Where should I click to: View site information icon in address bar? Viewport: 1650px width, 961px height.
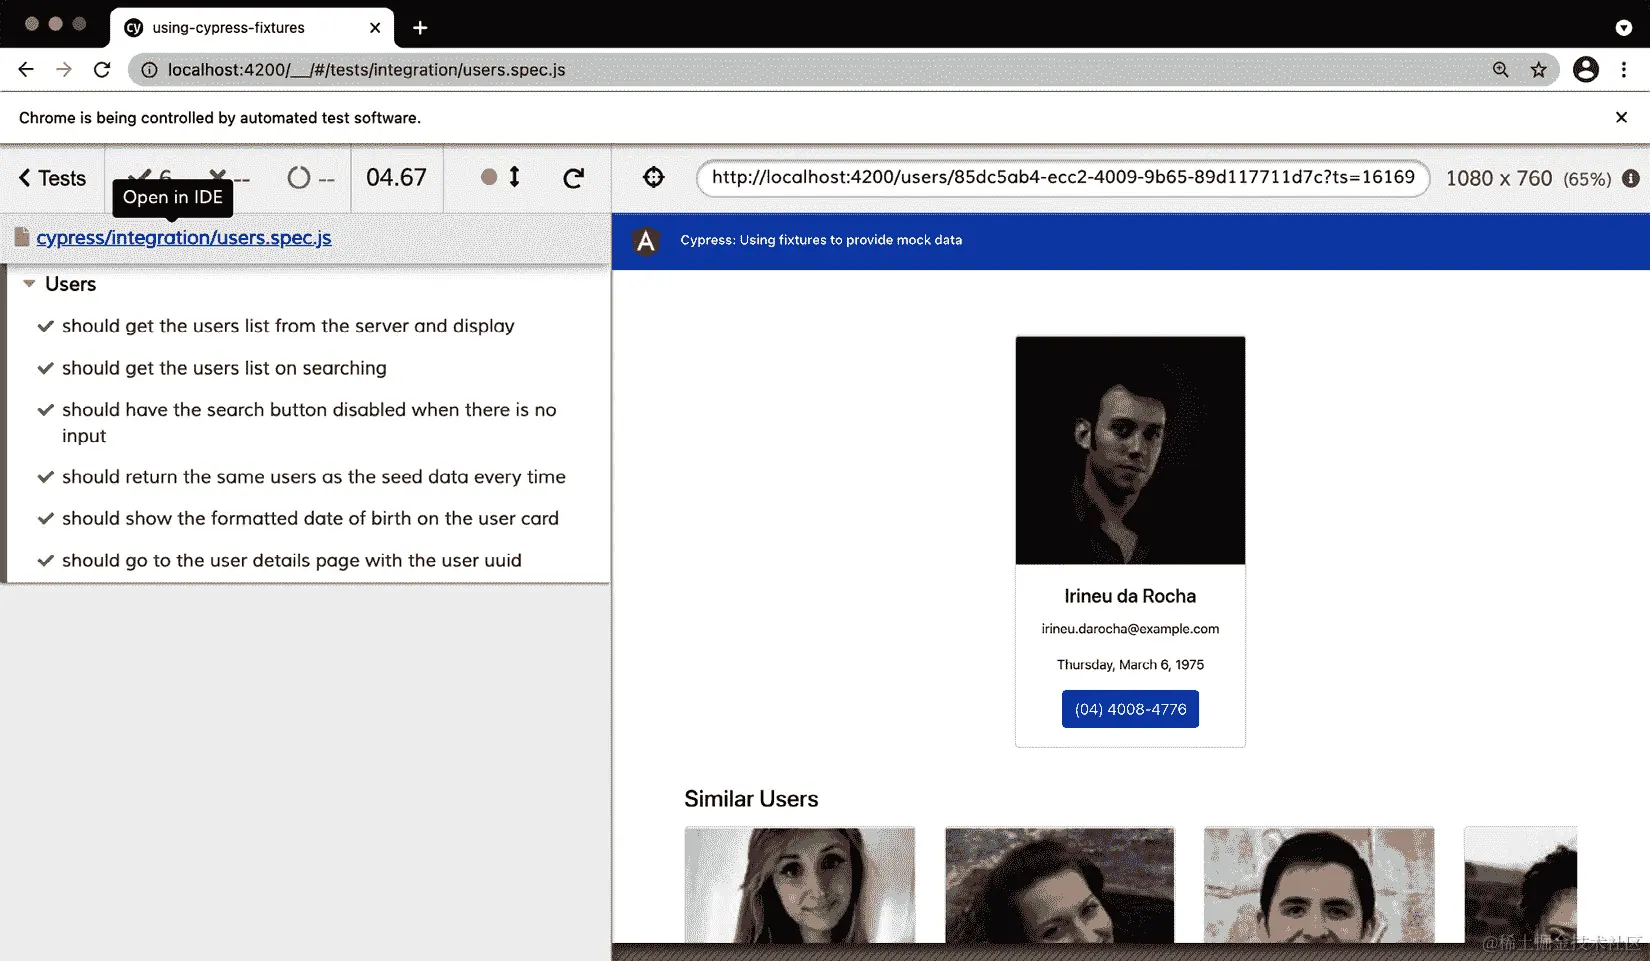coord(149,70)
